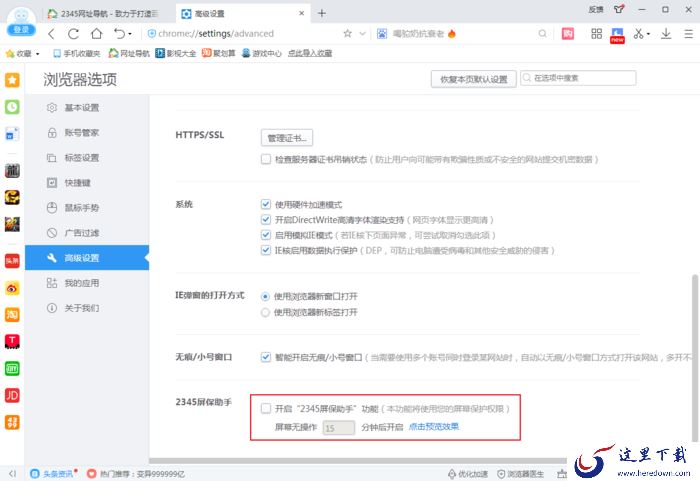Viewport: 700px width, 481px height.
Task: Open undo closed tabs dropdown arrow
Action: pos(130,34)
